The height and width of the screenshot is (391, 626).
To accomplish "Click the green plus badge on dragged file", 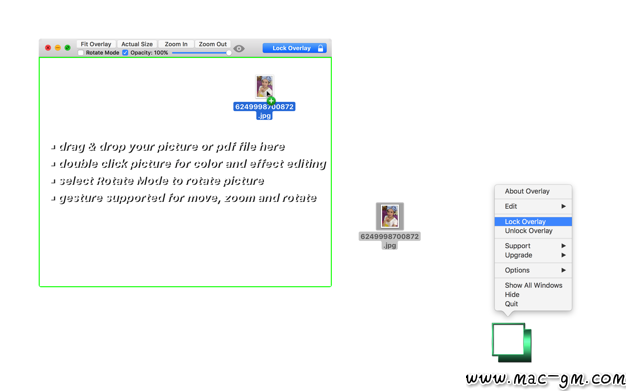I will tap(271, 101).
